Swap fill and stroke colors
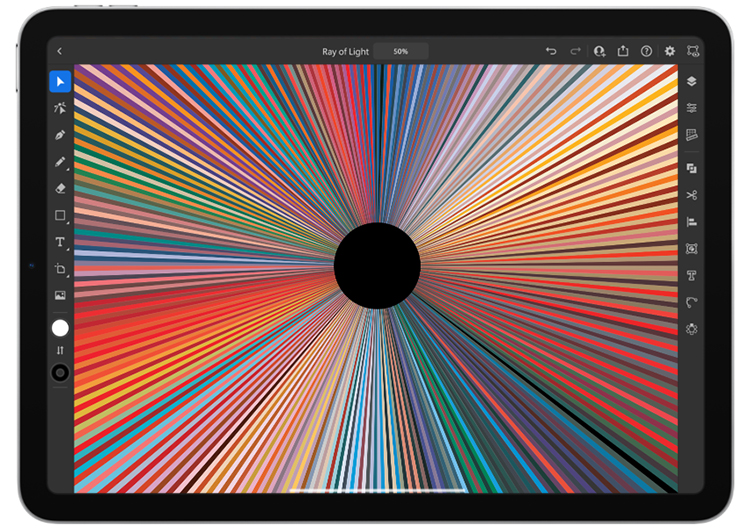 click(x=60, y=351)
